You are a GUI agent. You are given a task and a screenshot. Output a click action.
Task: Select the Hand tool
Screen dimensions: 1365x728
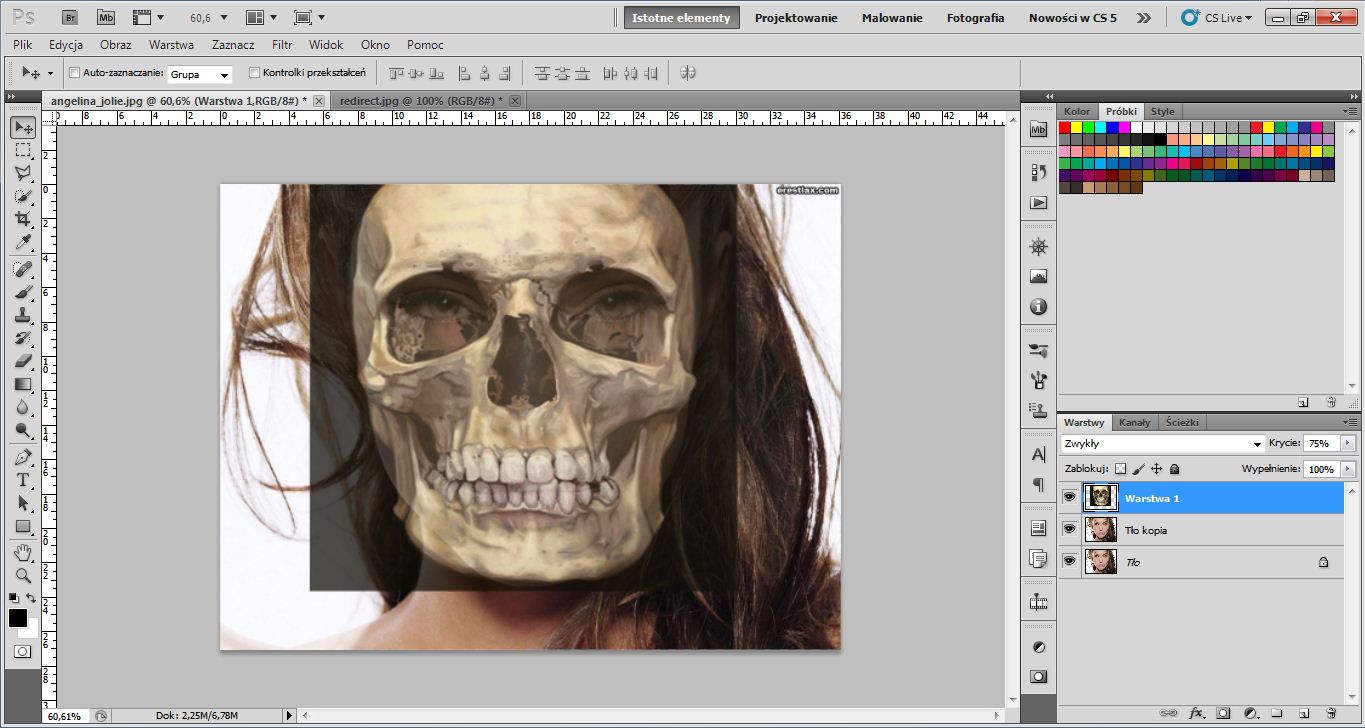22,553
